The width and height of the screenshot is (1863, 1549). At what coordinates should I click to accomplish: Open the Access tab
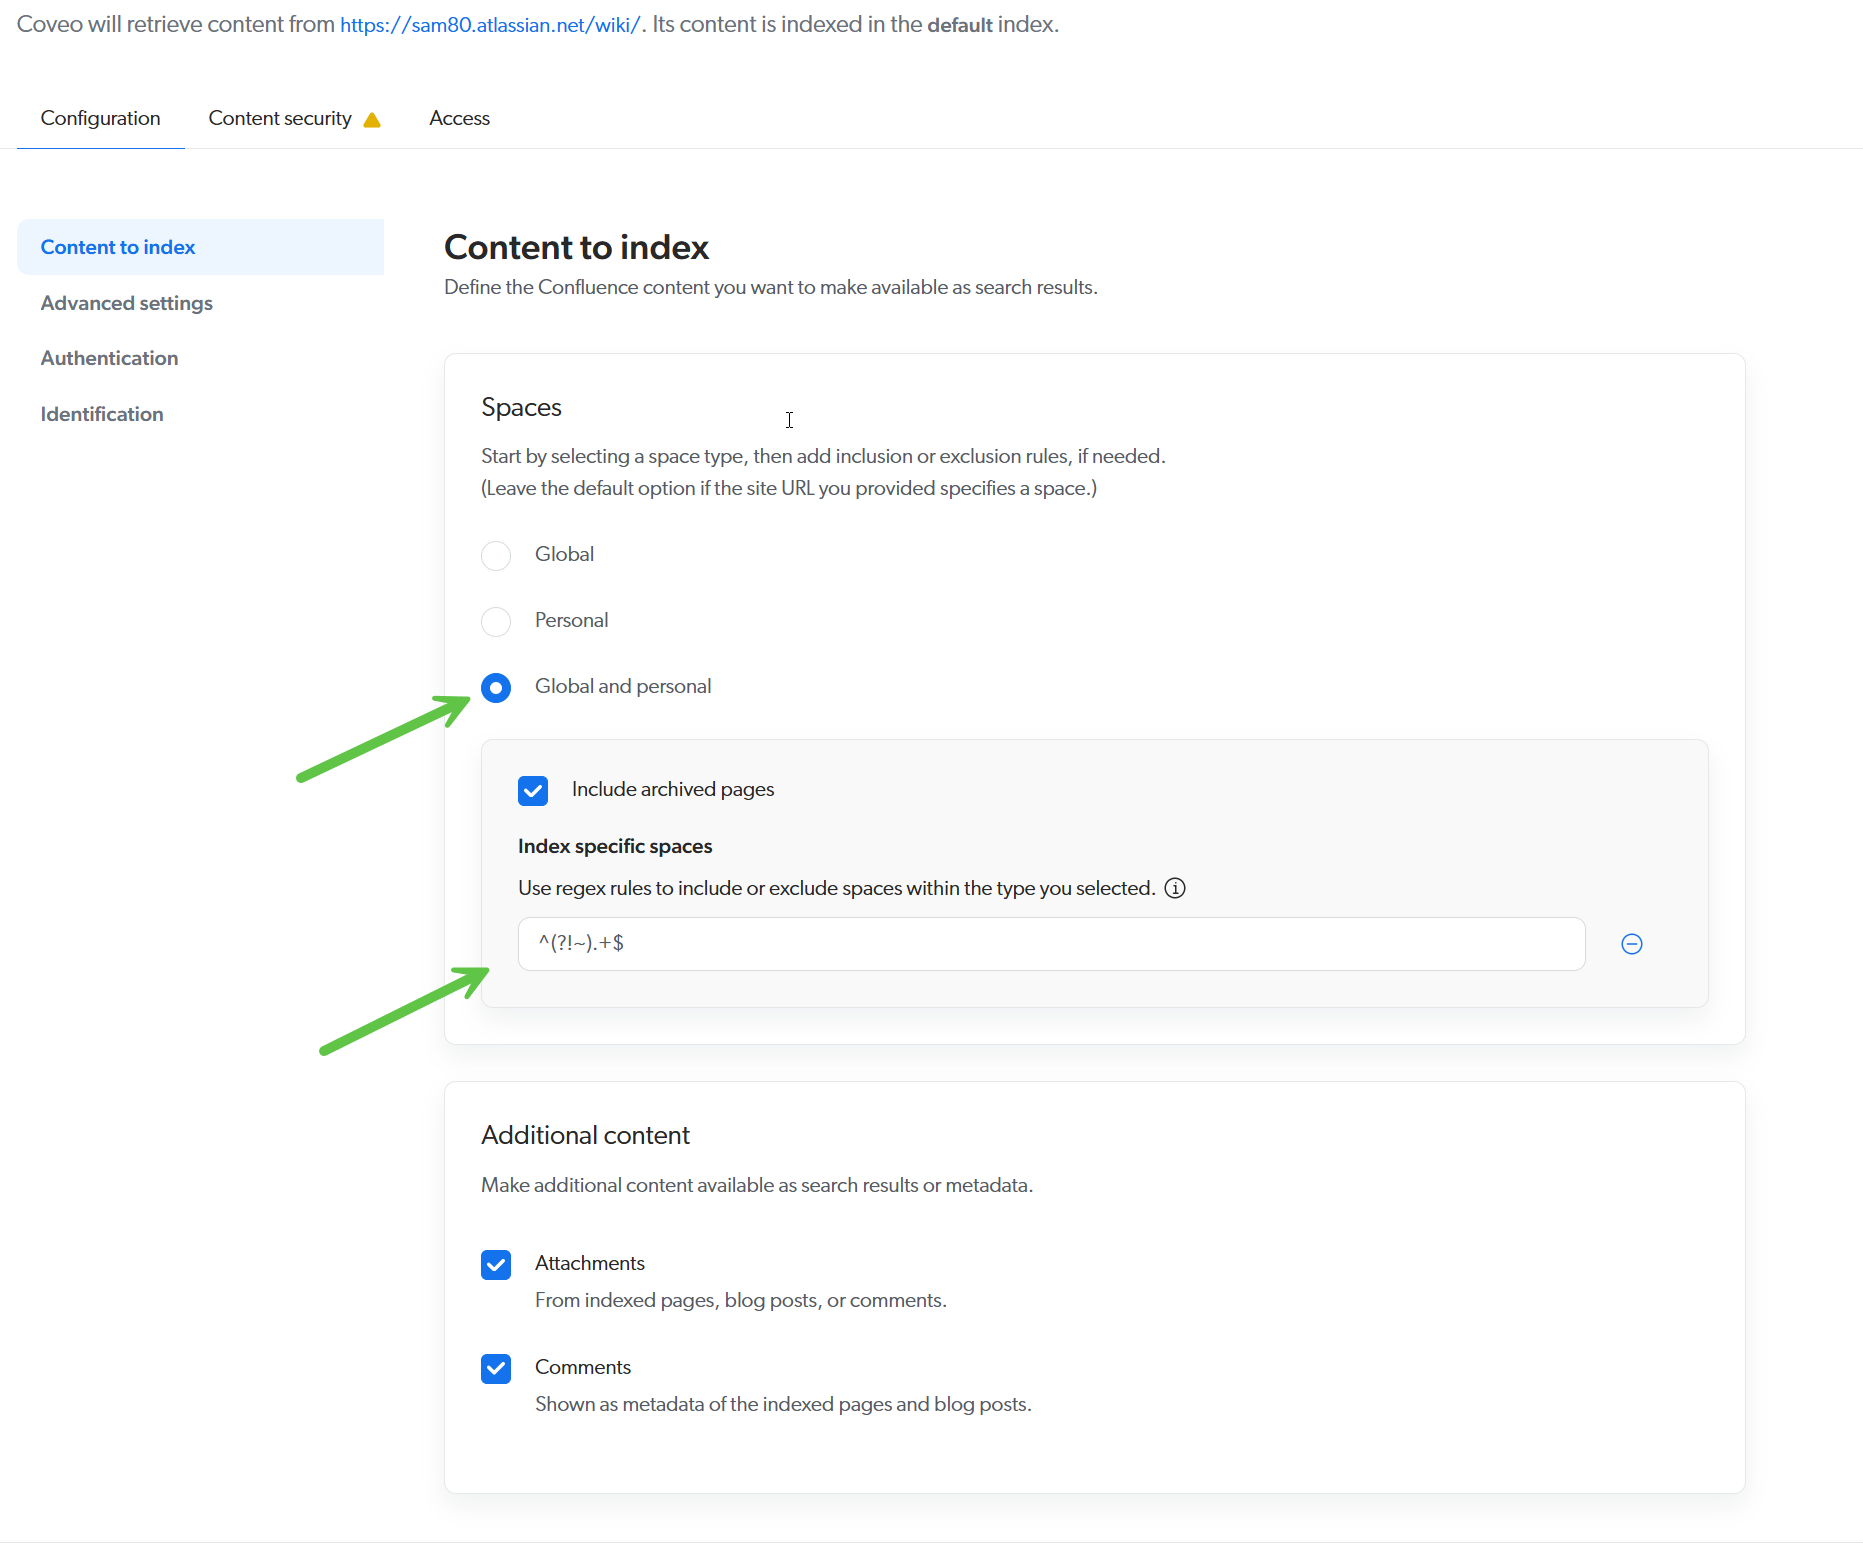click(459, 118)
